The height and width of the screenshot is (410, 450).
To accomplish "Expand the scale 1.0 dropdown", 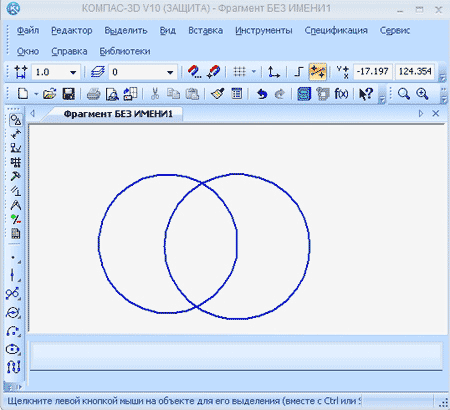I will 73,72.
